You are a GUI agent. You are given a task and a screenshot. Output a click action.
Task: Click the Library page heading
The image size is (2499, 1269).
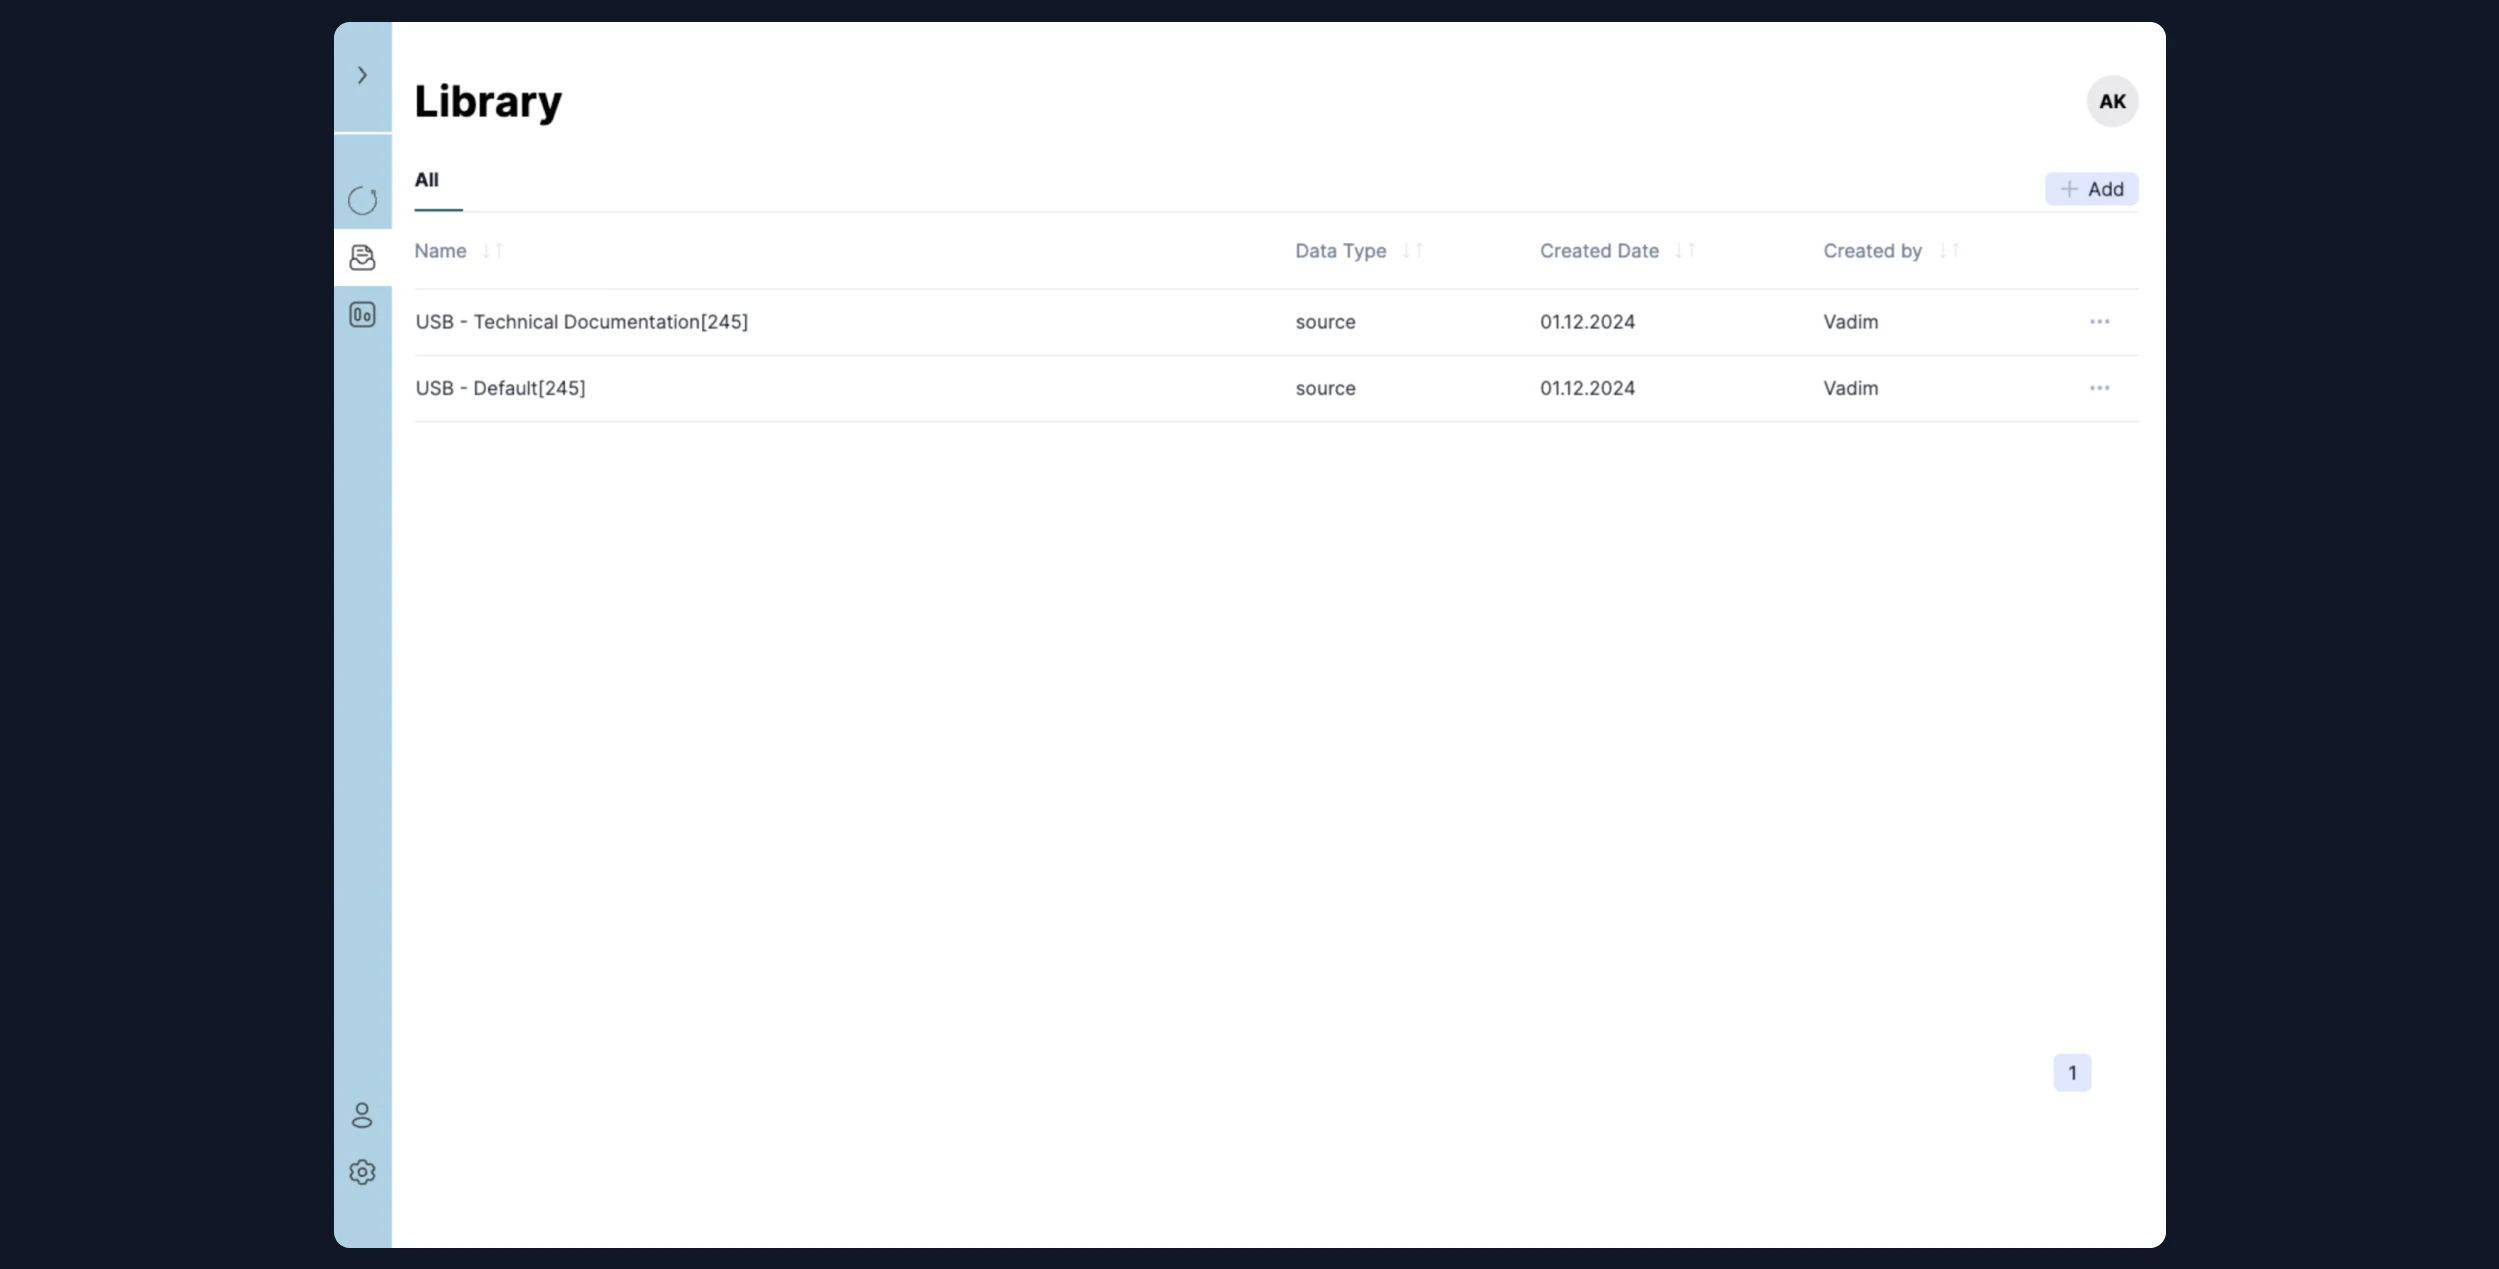[x=487, y=100]
